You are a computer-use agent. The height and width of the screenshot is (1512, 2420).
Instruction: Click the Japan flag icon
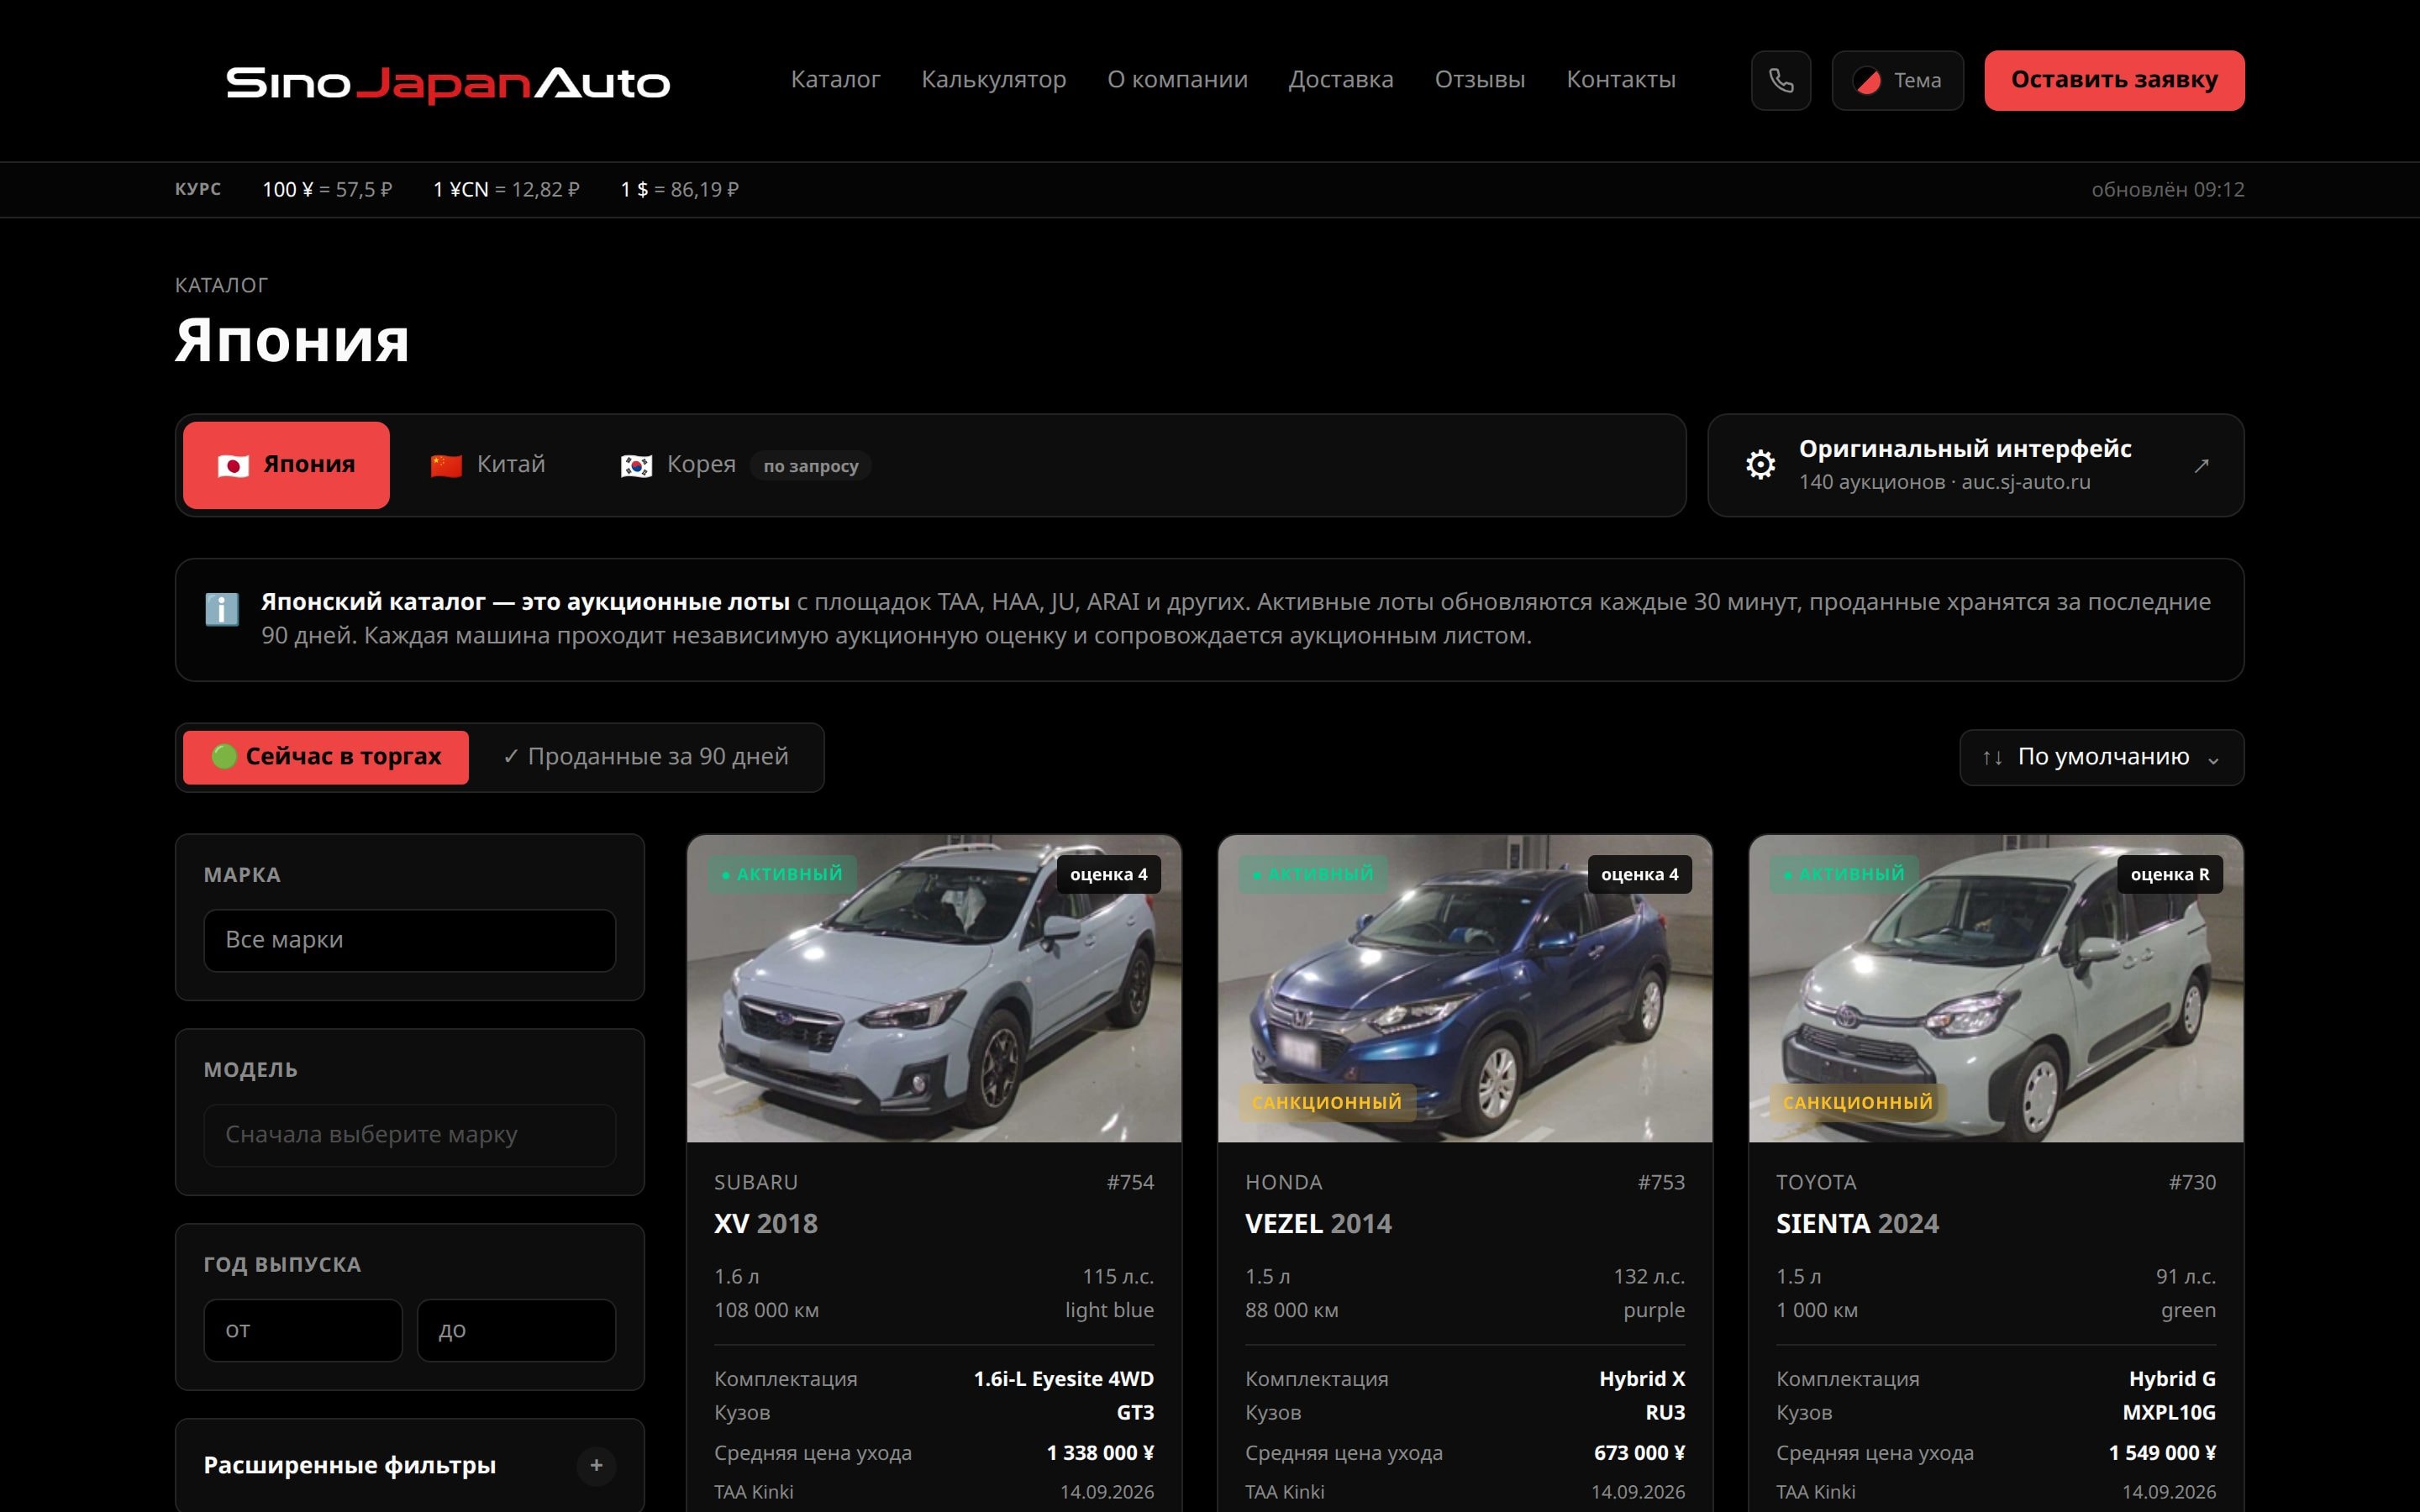(x=233, y=466)
